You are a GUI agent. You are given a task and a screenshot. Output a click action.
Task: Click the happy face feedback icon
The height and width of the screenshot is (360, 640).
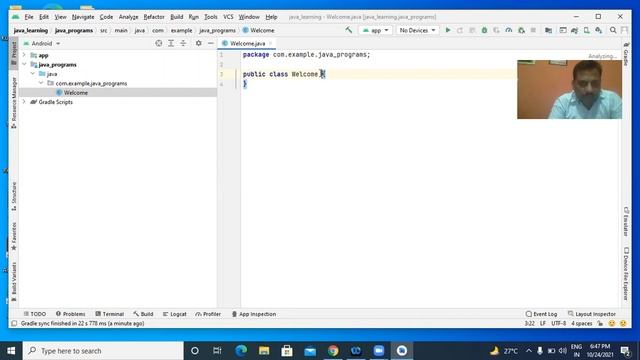point(611,323)
